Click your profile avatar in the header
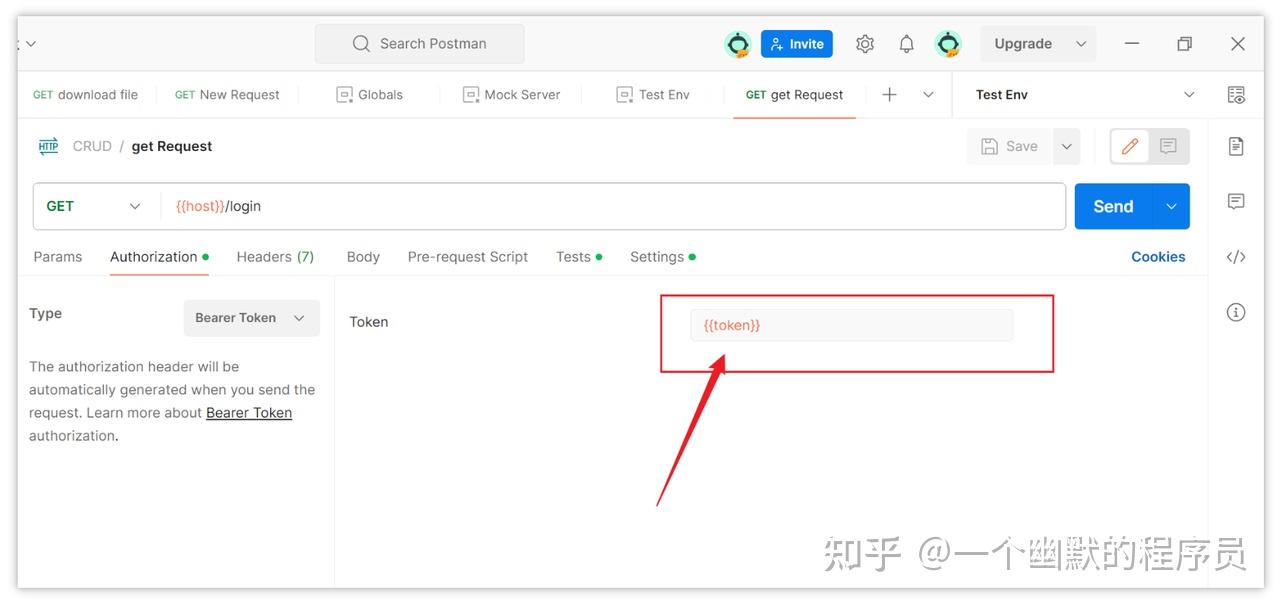This screenshot has width=1280, height=604. 948,43
